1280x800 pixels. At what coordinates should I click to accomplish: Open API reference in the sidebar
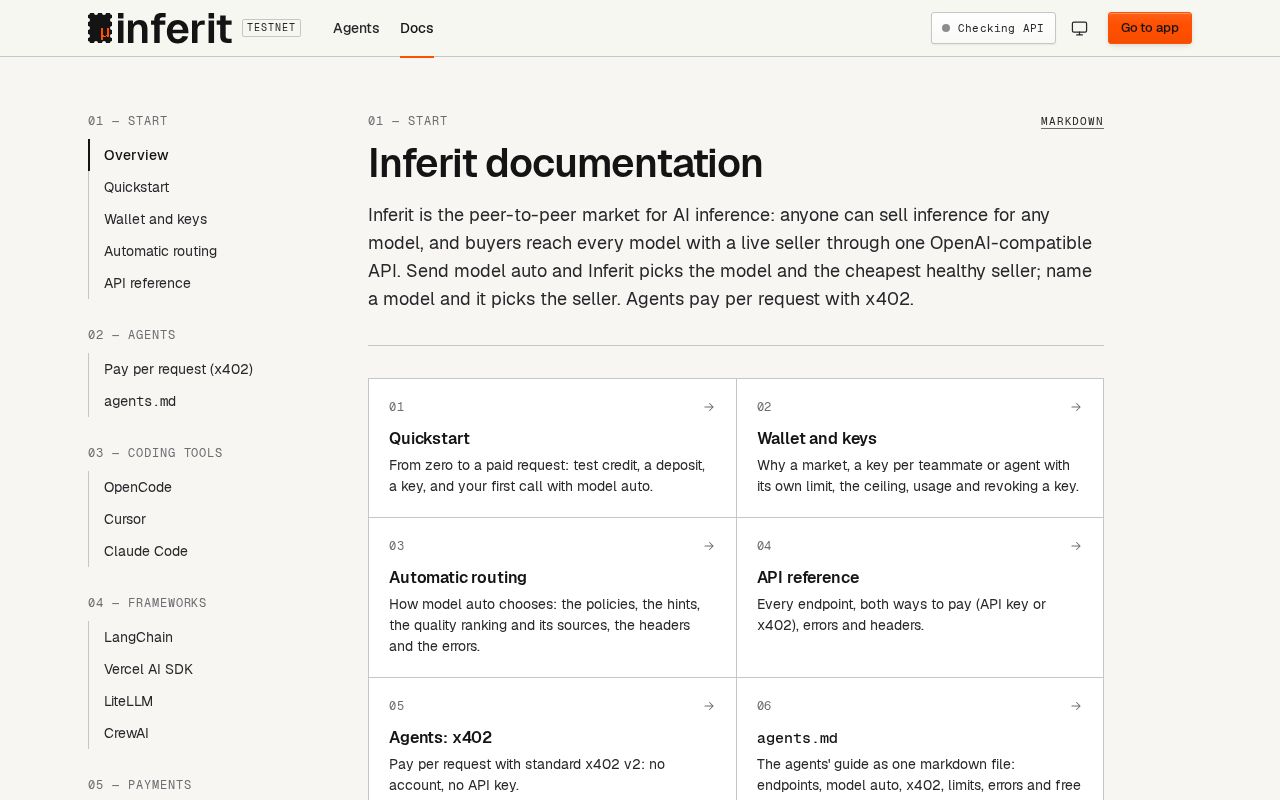coord(147,283)
